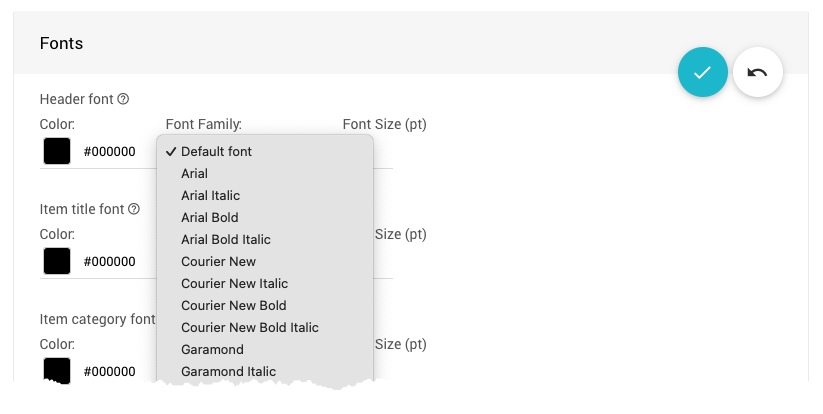Click the Header font #000000 color field
Image resolution: width=823 pixels, height=414 pixels.
click(109, 152)
